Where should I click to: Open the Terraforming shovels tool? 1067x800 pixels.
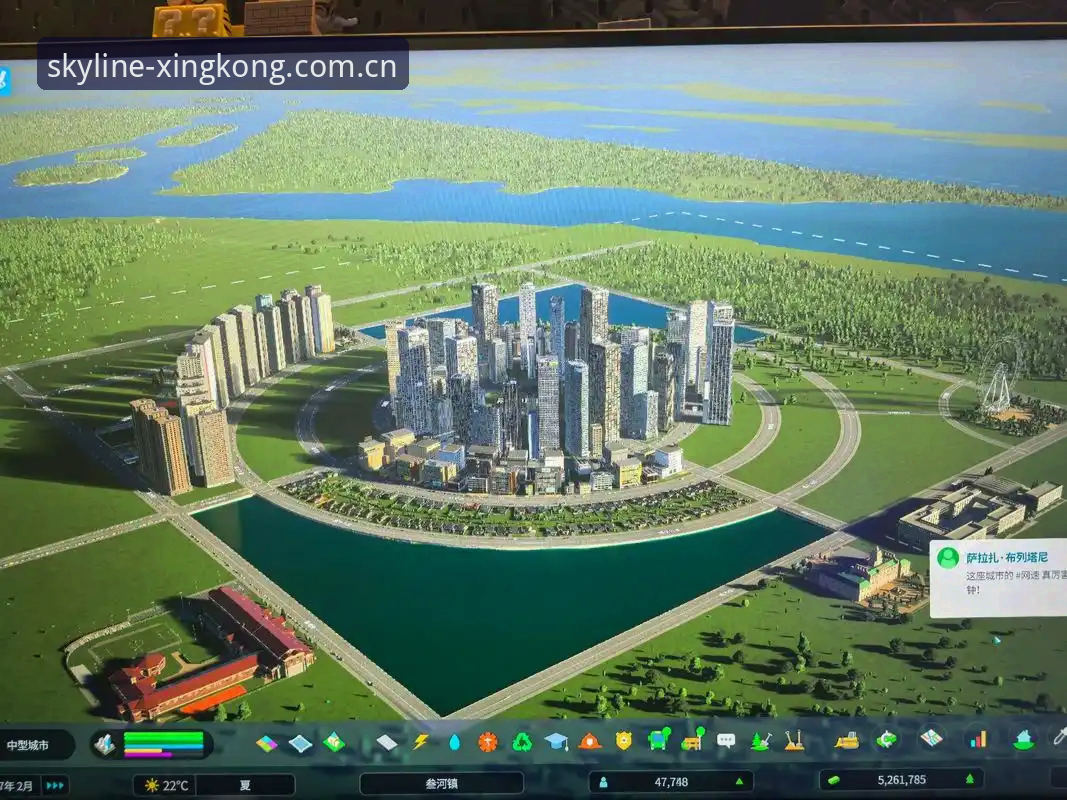click(x=793, y=740)
